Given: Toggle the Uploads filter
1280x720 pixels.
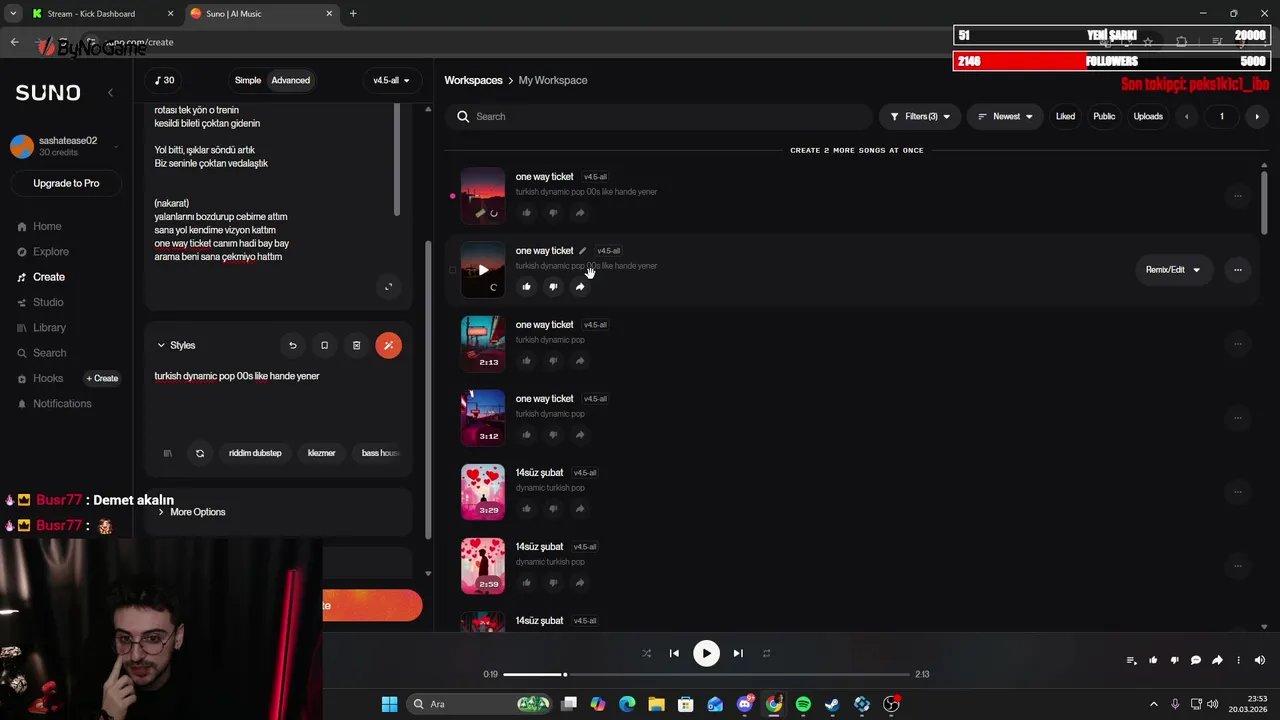Looking at the screenshot, I should tap(1148, 117).
